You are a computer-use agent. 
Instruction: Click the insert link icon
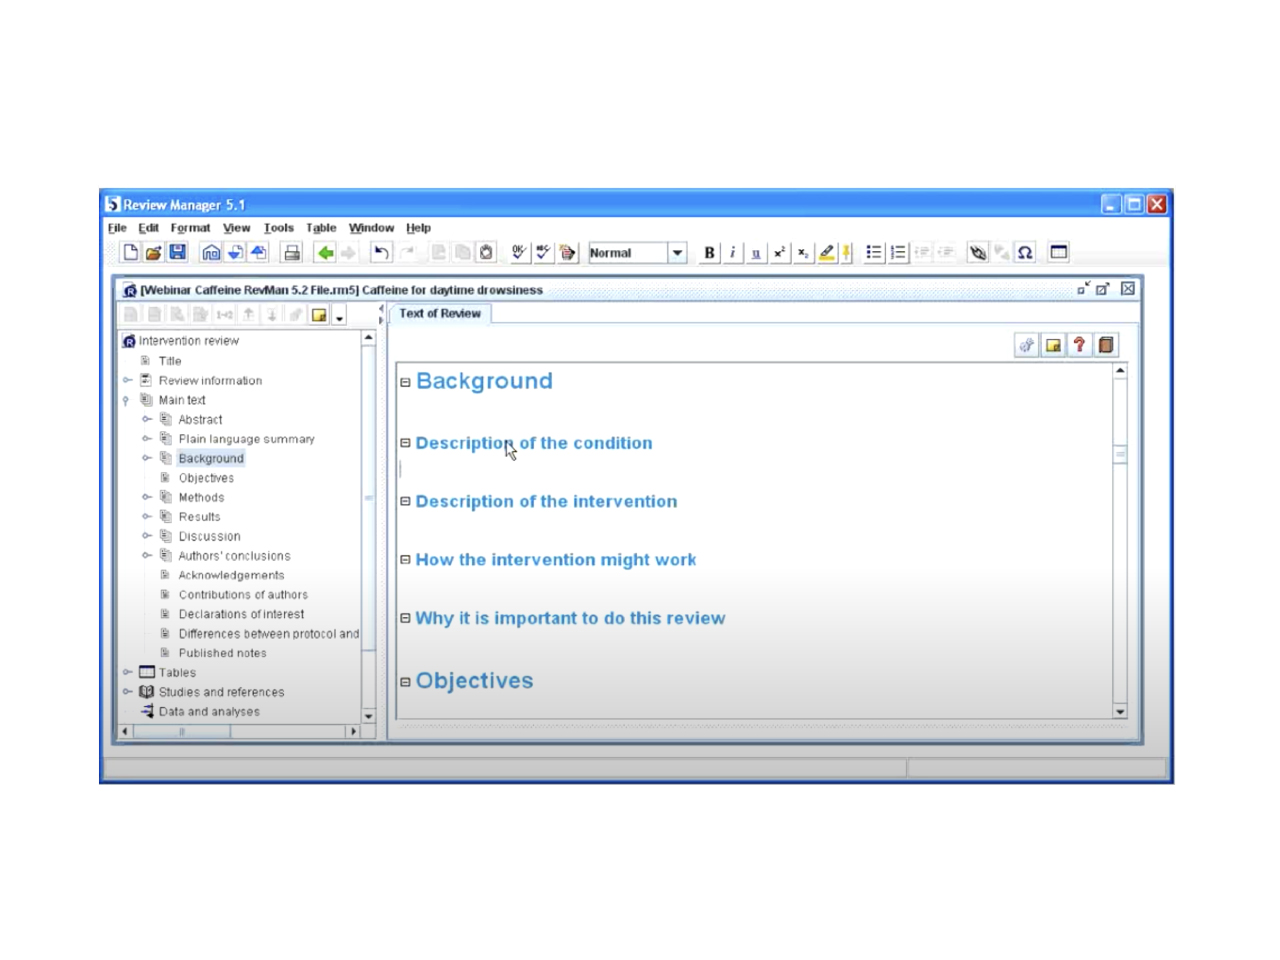[978, 253]
